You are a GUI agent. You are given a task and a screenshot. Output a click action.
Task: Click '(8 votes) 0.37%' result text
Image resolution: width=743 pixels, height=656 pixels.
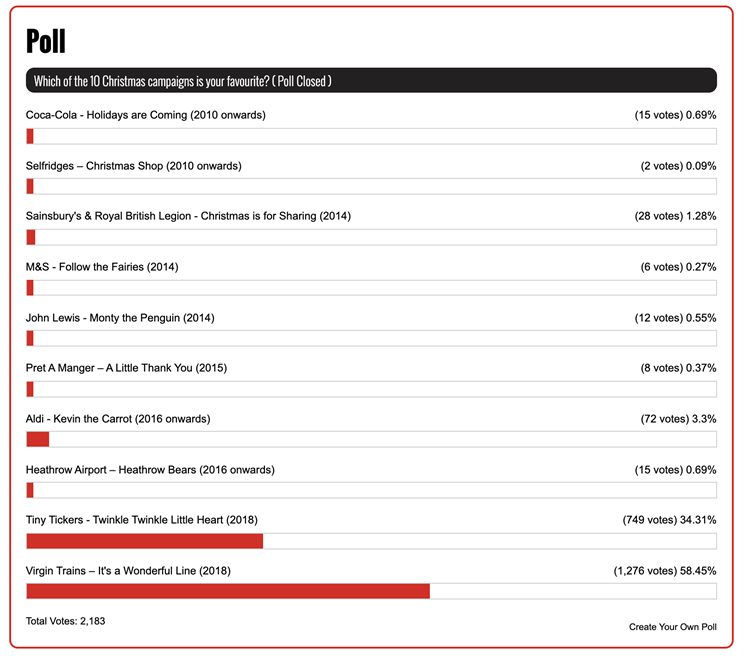pos(678,368)
